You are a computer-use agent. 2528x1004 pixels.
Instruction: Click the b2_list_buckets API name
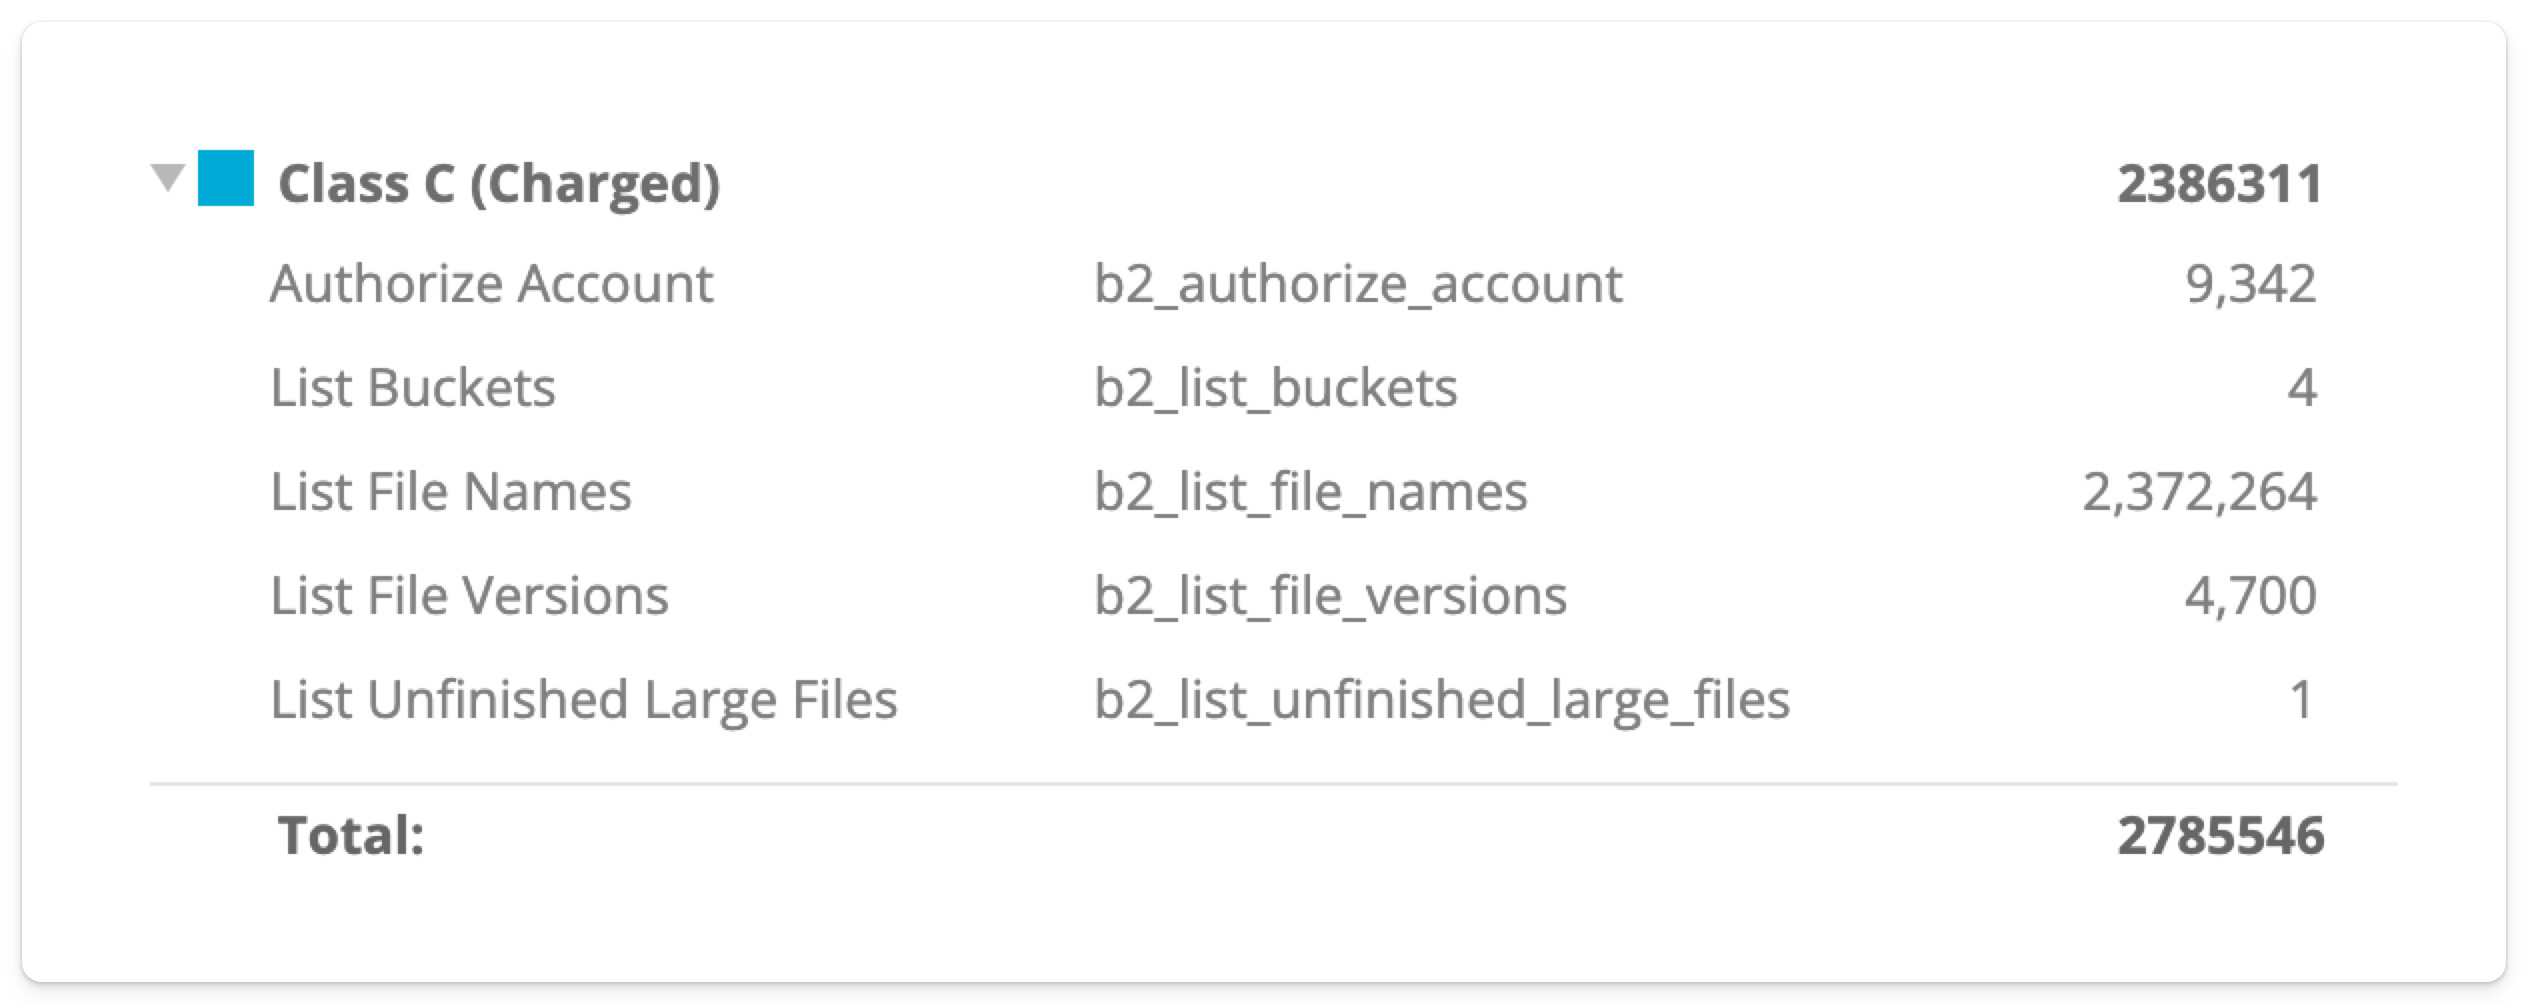1276,389
